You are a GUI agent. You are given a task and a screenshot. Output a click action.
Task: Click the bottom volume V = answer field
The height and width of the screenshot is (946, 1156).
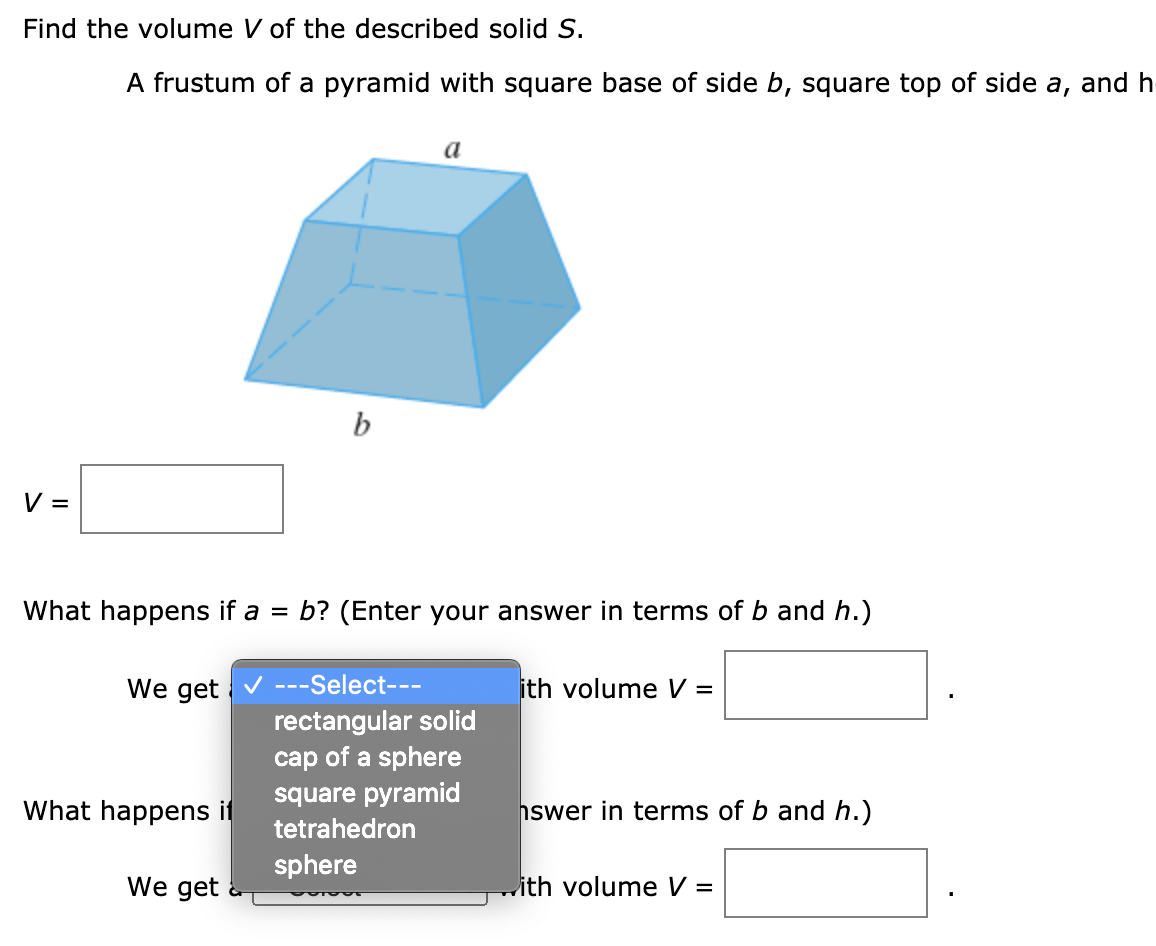(x=826, y=883)
